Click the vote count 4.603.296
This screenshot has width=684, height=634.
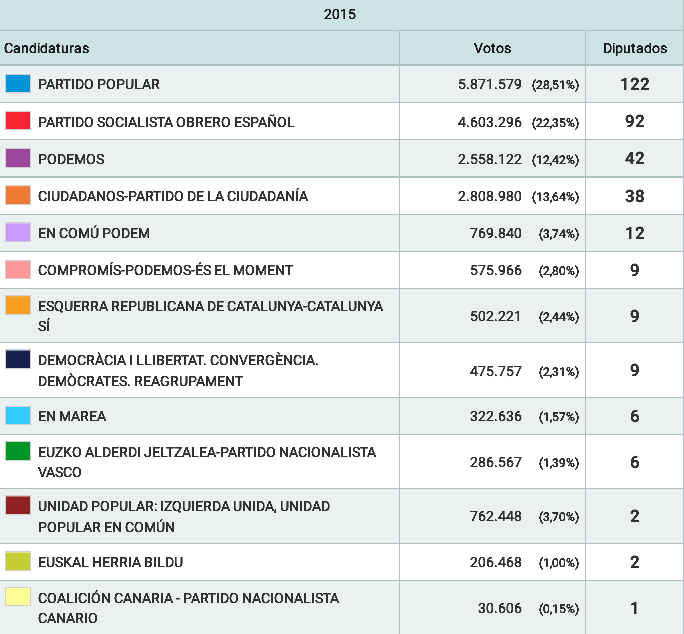(489, 122)
